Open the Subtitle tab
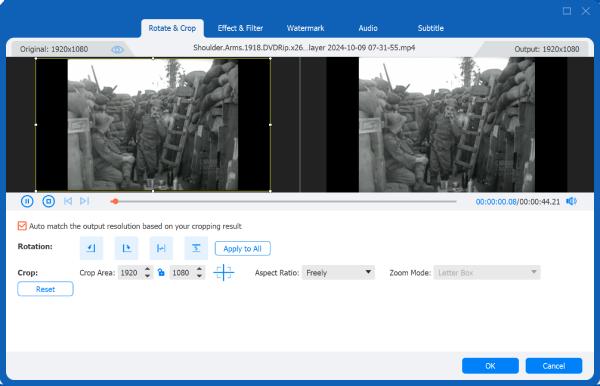This screenshot has width=600, height=386. 430,28
